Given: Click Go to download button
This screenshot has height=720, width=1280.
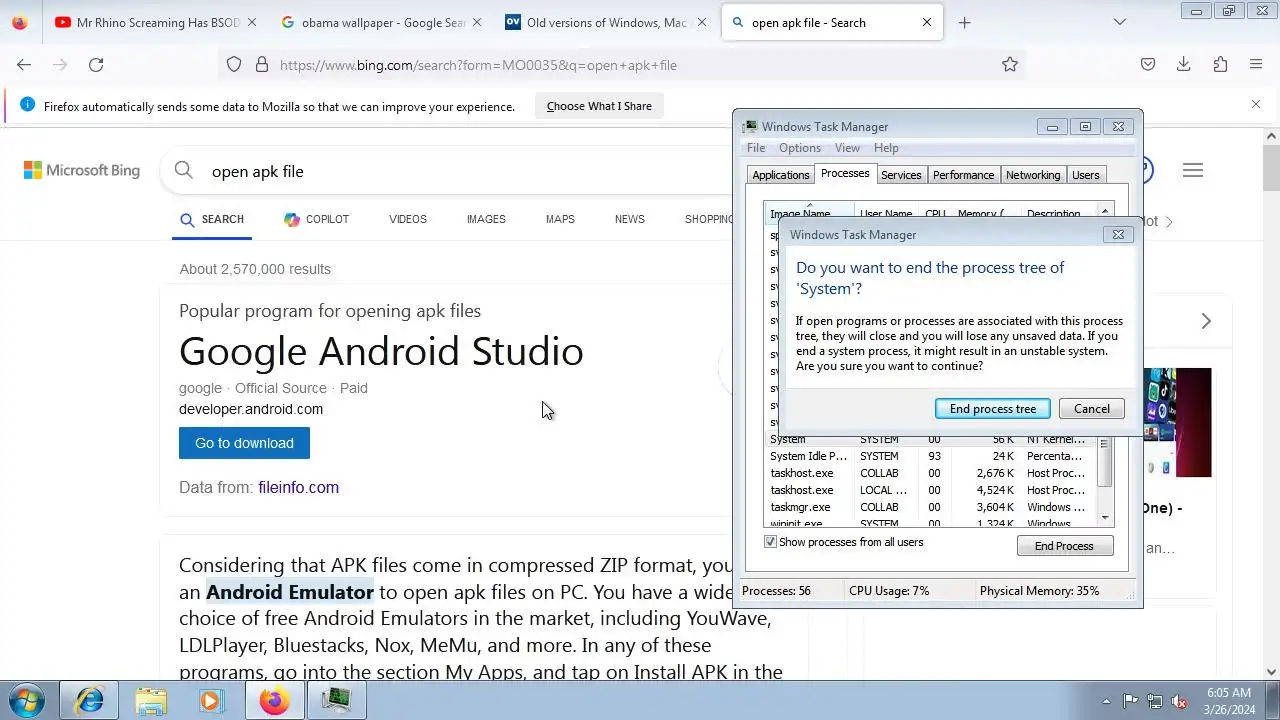Looking at the screenshot, I should [x=244, y=443].
